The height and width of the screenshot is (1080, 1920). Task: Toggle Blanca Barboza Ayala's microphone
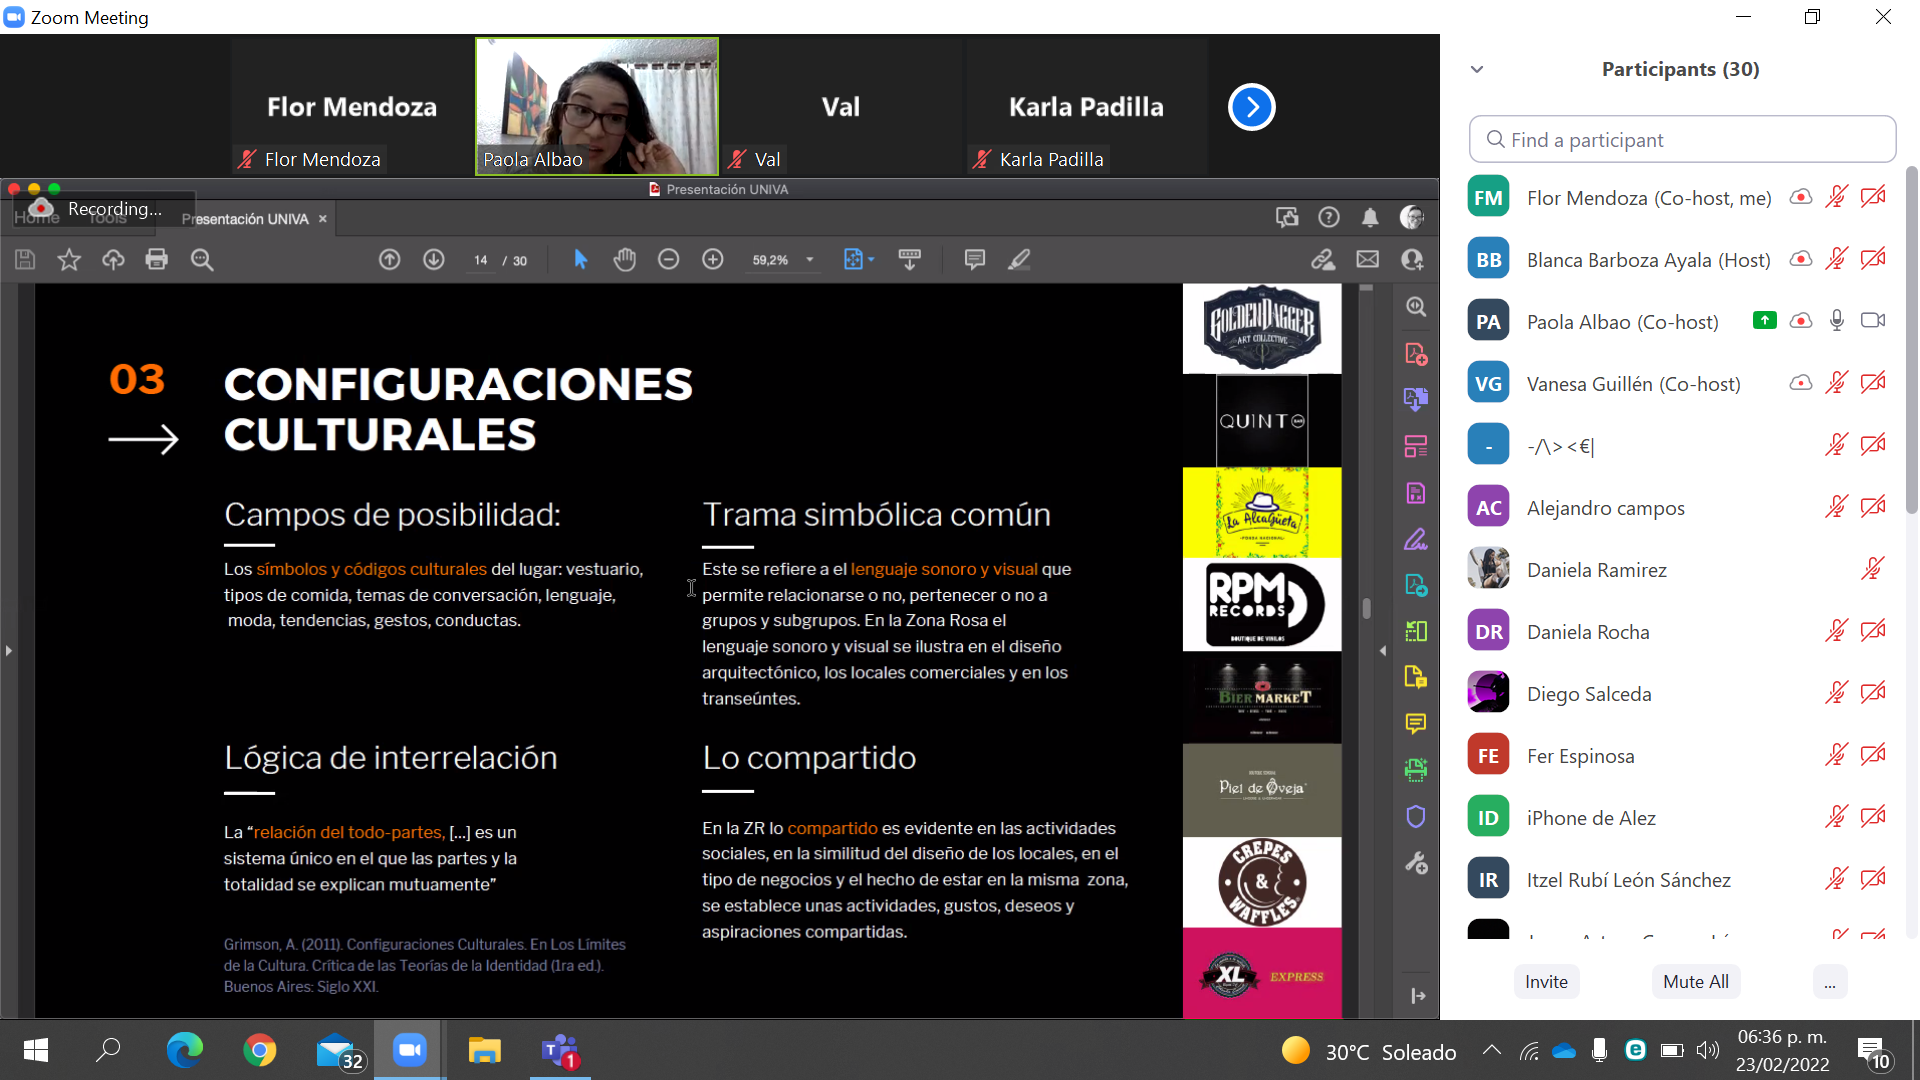tap(1837, 259)
